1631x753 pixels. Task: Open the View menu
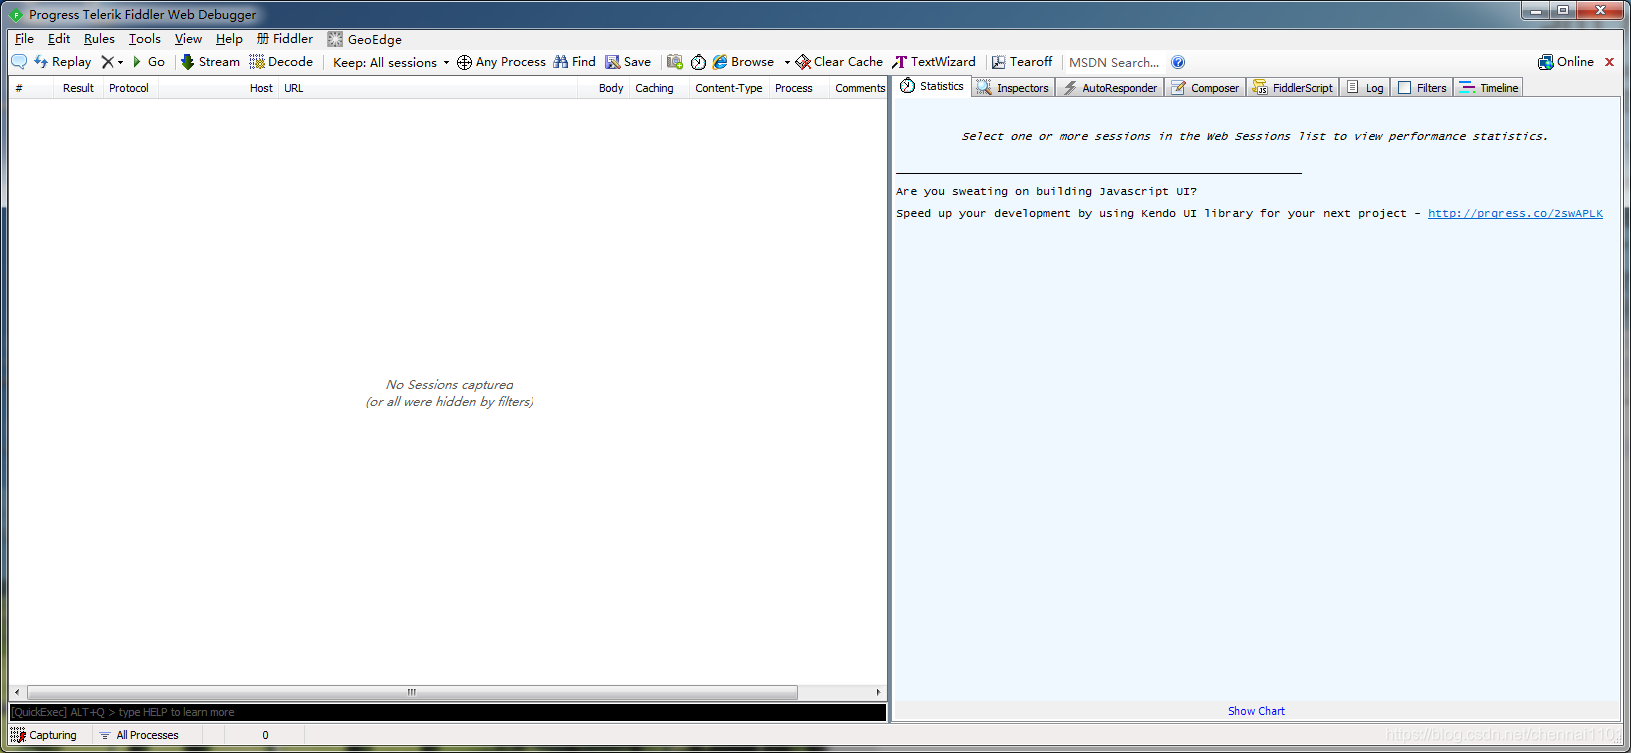click(x=188, y=39)
